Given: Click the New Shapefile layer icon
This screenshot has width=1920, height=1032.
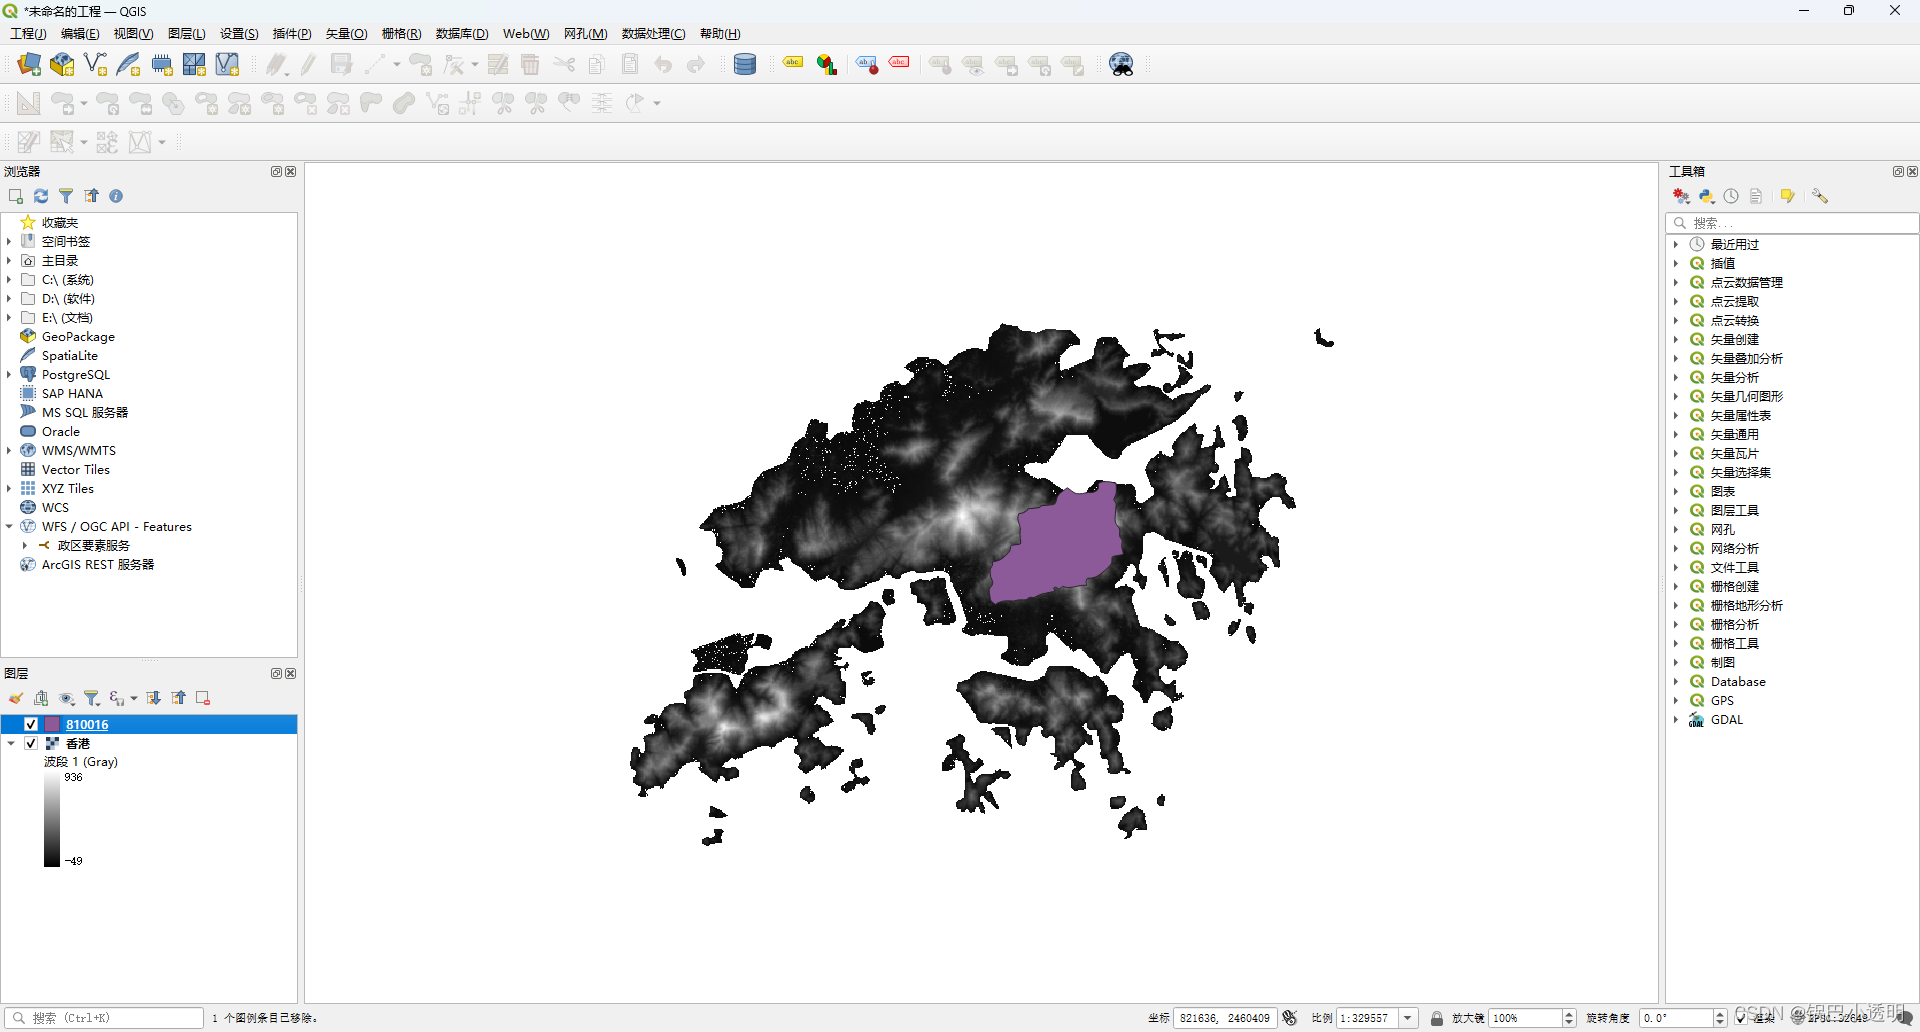Looking at the screenshot, I should (x=95, y=65).
